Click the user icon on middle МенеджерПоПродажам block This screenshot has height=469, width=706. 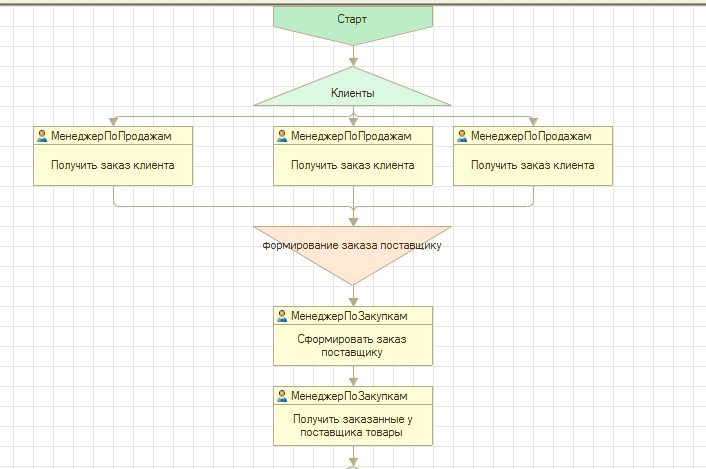pyautogui.click(x=282, y=136)
